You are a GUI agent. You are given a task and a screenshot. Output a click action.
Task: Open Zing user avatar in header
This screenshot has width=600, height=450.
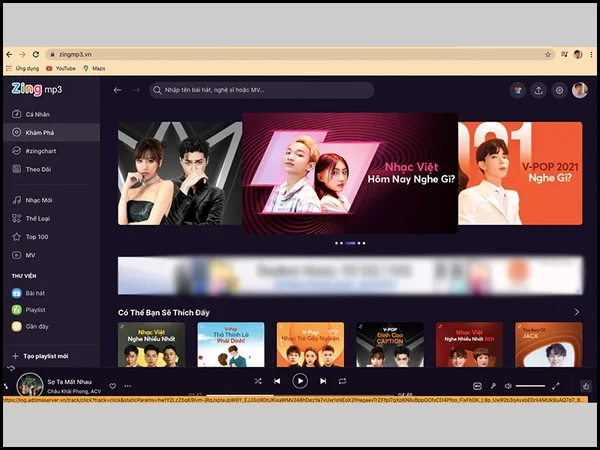click(580, 90)
